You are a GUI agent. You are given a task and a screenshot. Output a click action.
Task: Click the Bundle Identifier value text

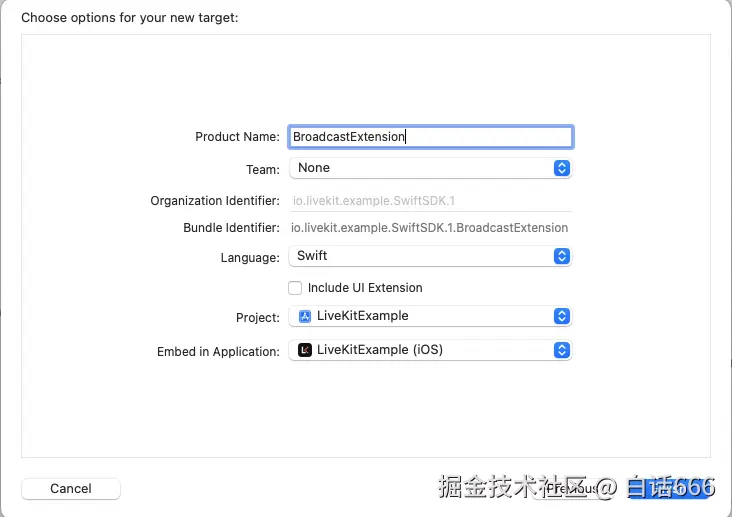[x=429, y=228]
